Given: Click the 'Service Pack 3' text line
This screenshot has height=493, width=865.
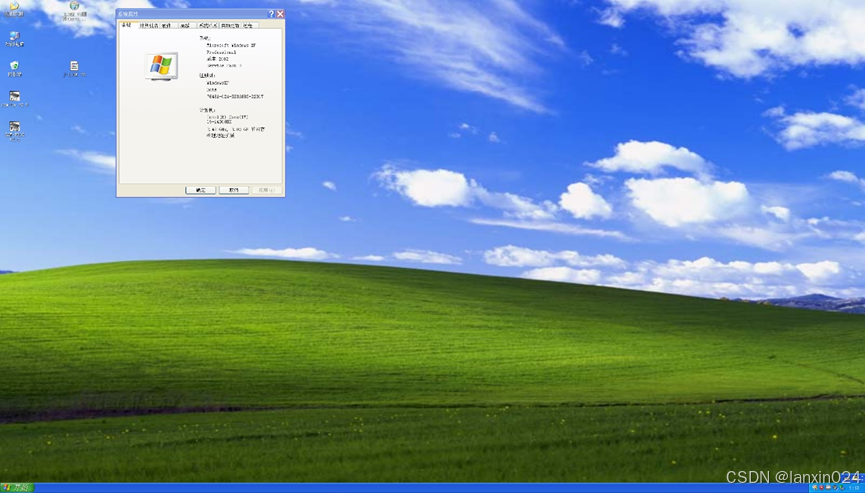Looking at the screenshot, I should coord(224,65).
